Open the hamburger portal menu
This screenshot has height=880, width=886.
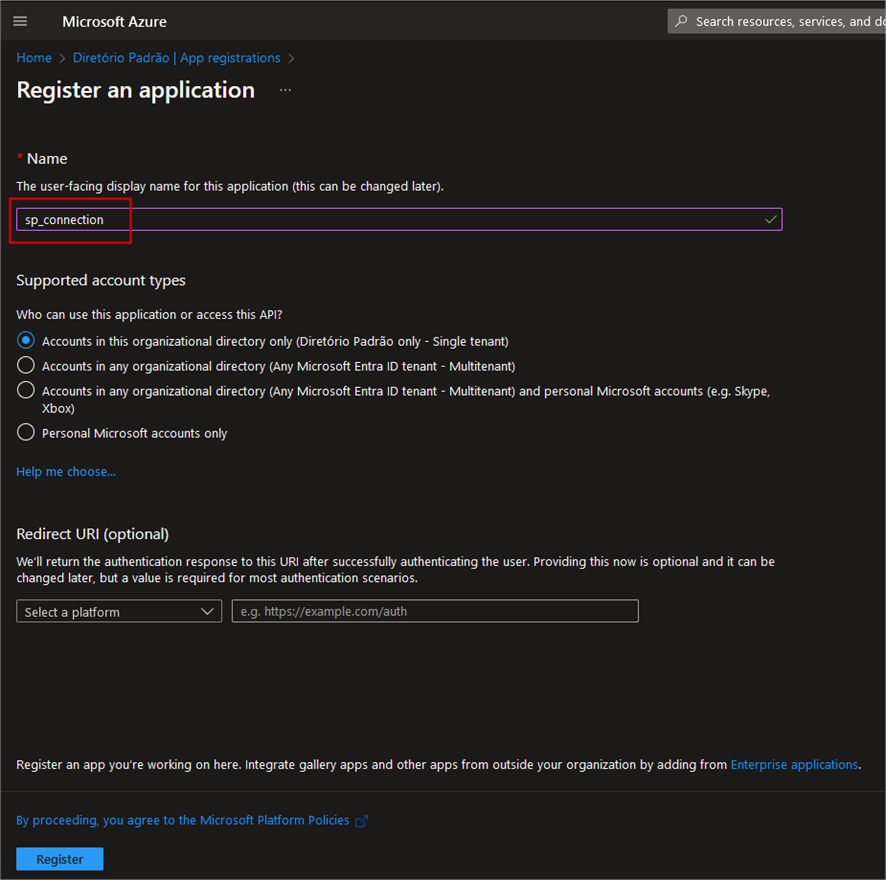pyautogui.click(x=20, y=21)
